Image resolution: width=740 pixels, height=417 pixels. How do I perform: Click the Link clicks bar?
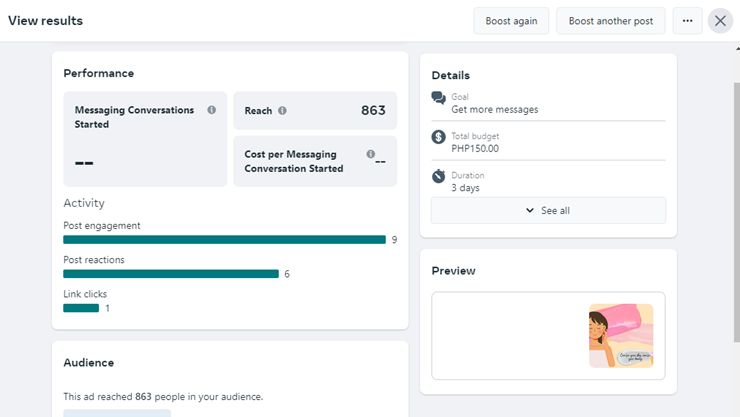[81, 308]
